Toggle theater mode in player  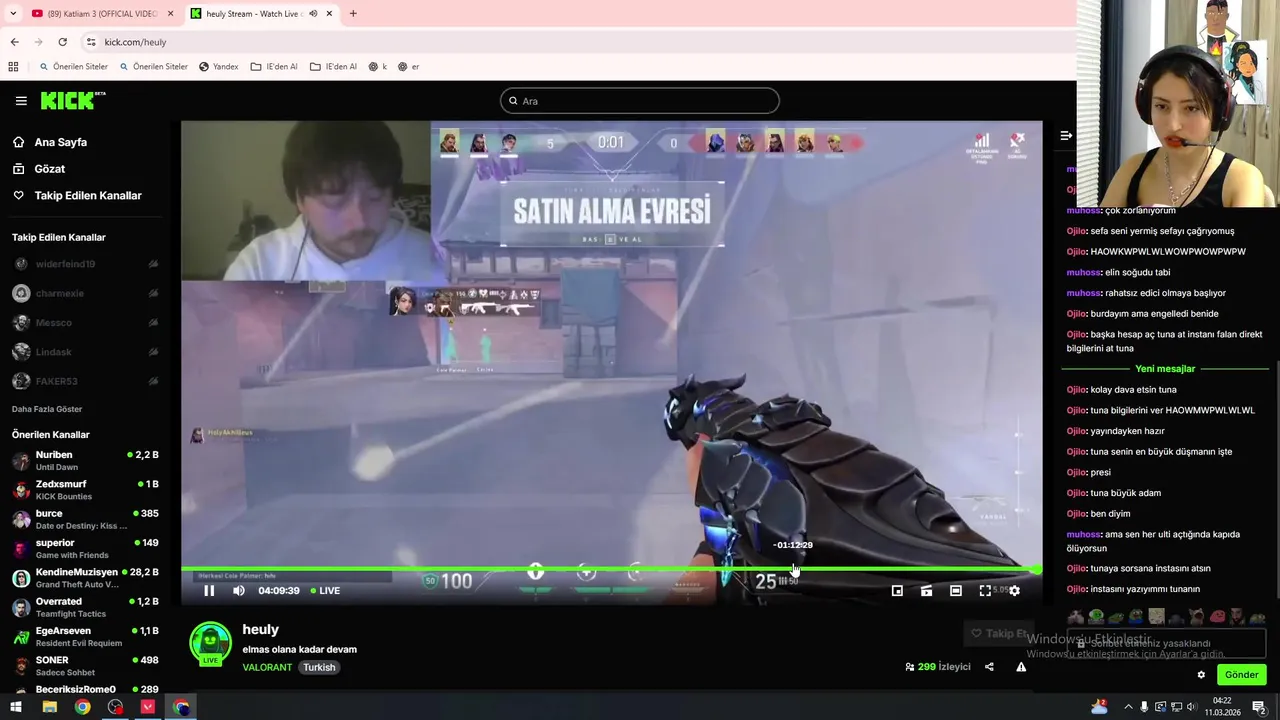pos(956,591)
